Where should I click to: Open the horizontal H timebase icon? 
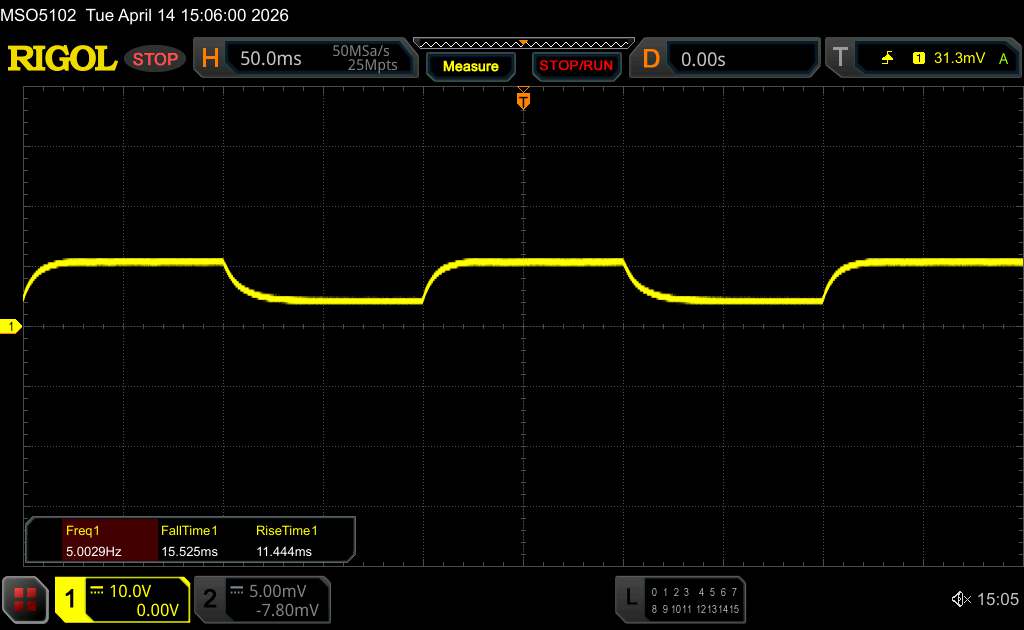tap(210, 58)
